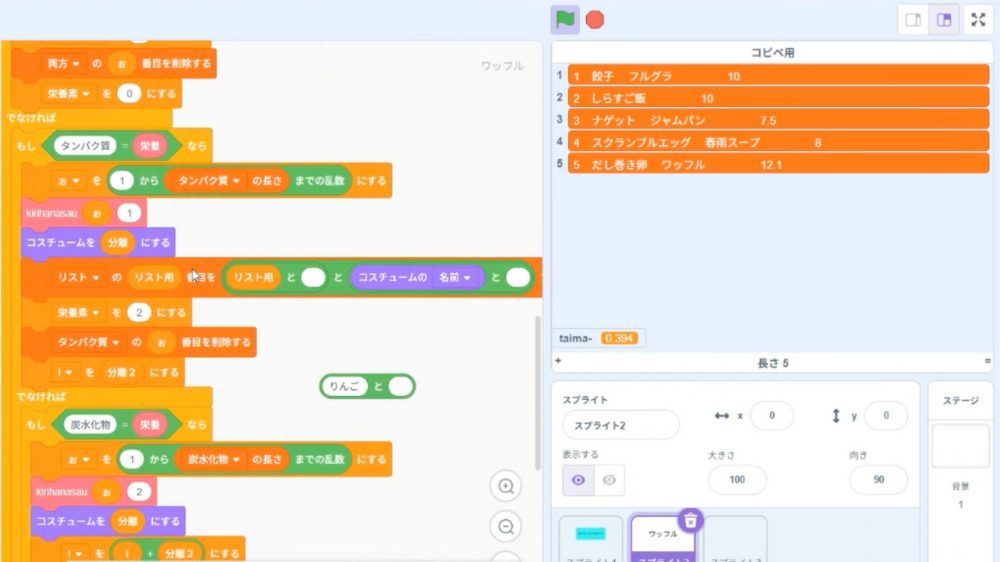The width and height of the screenshot is (1000, 562).
Task: Hide sprite with crossed eye icon
Action: coord(609,480)
